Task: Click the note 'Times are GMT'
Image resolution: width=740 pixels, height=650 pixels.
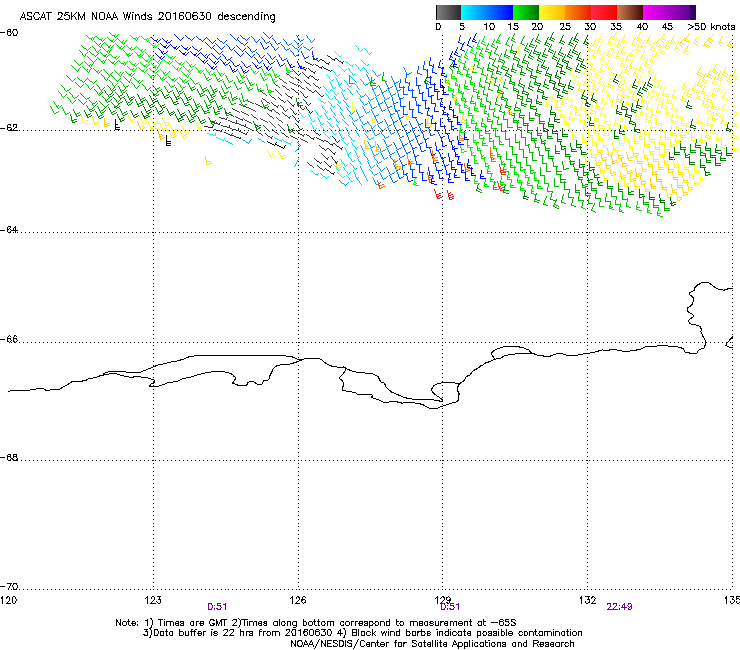Action: tap(193, 623)
